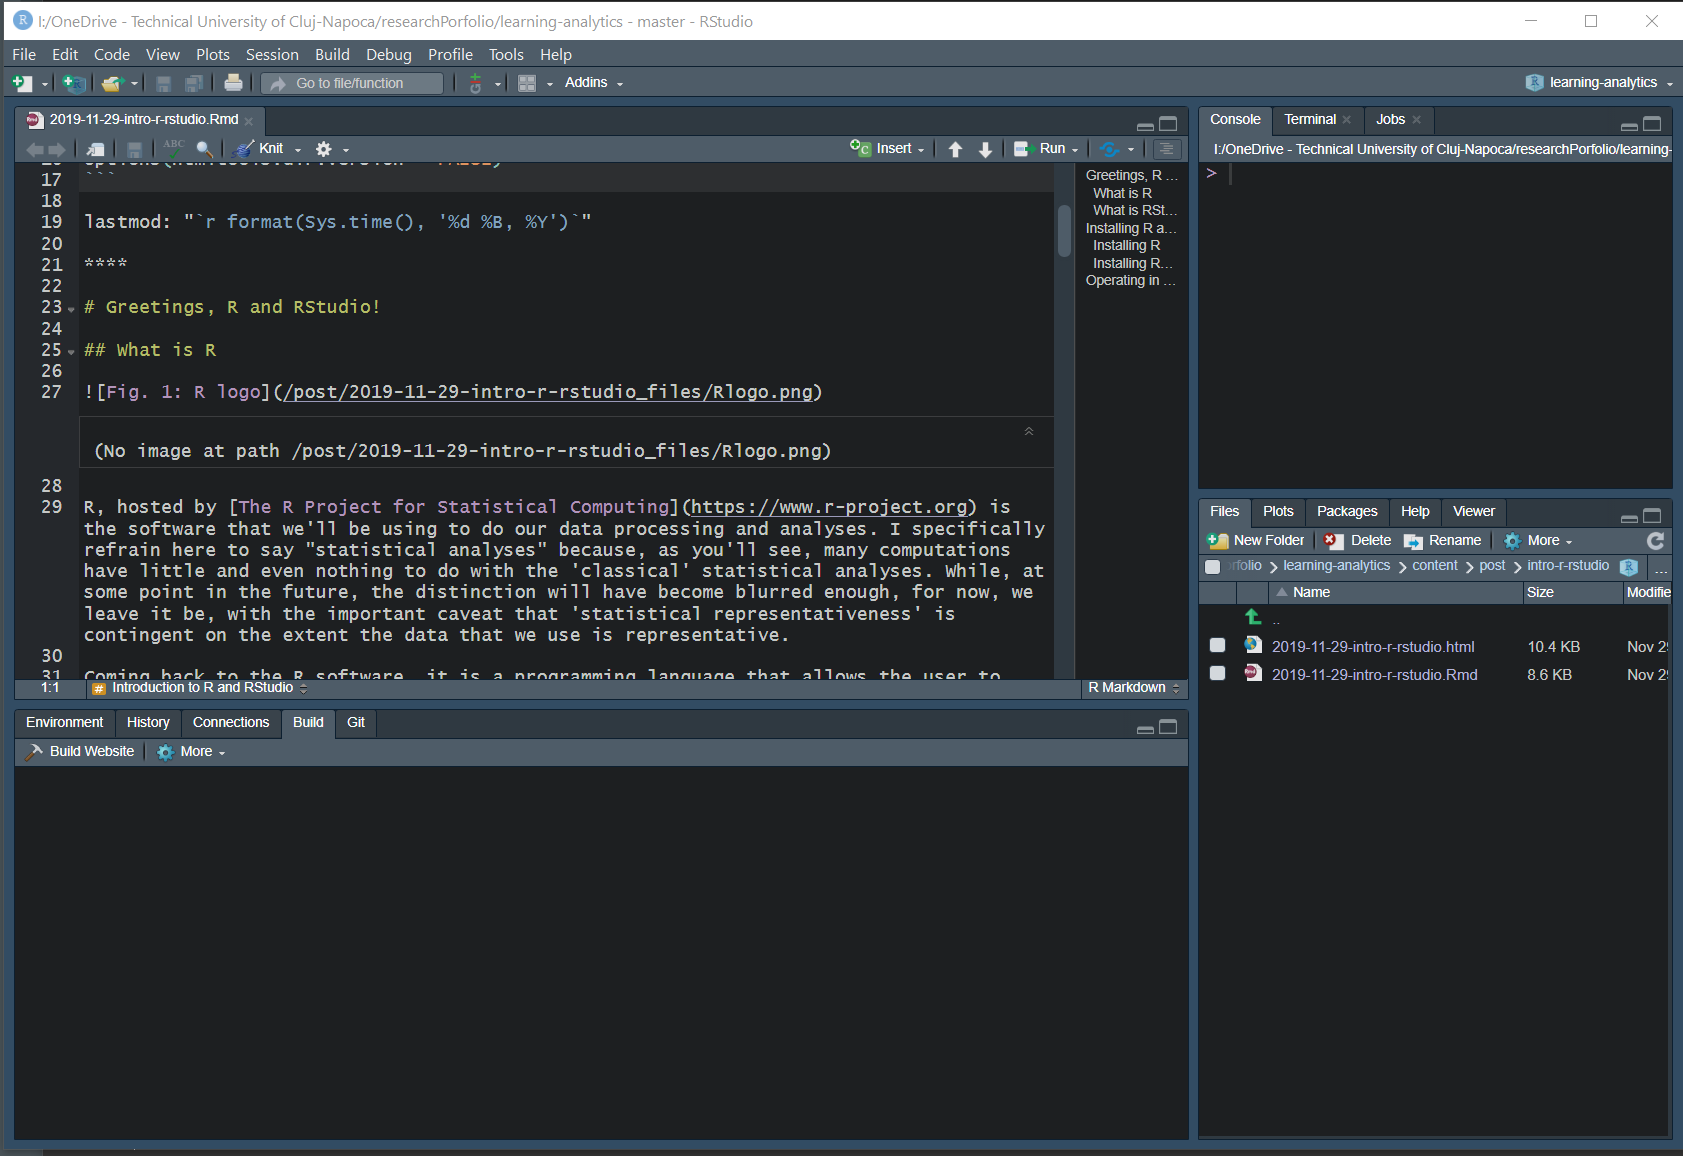Click the Delete button in Files pane
This screenshot has width=1683, height=1156.
coord(1358,540)
